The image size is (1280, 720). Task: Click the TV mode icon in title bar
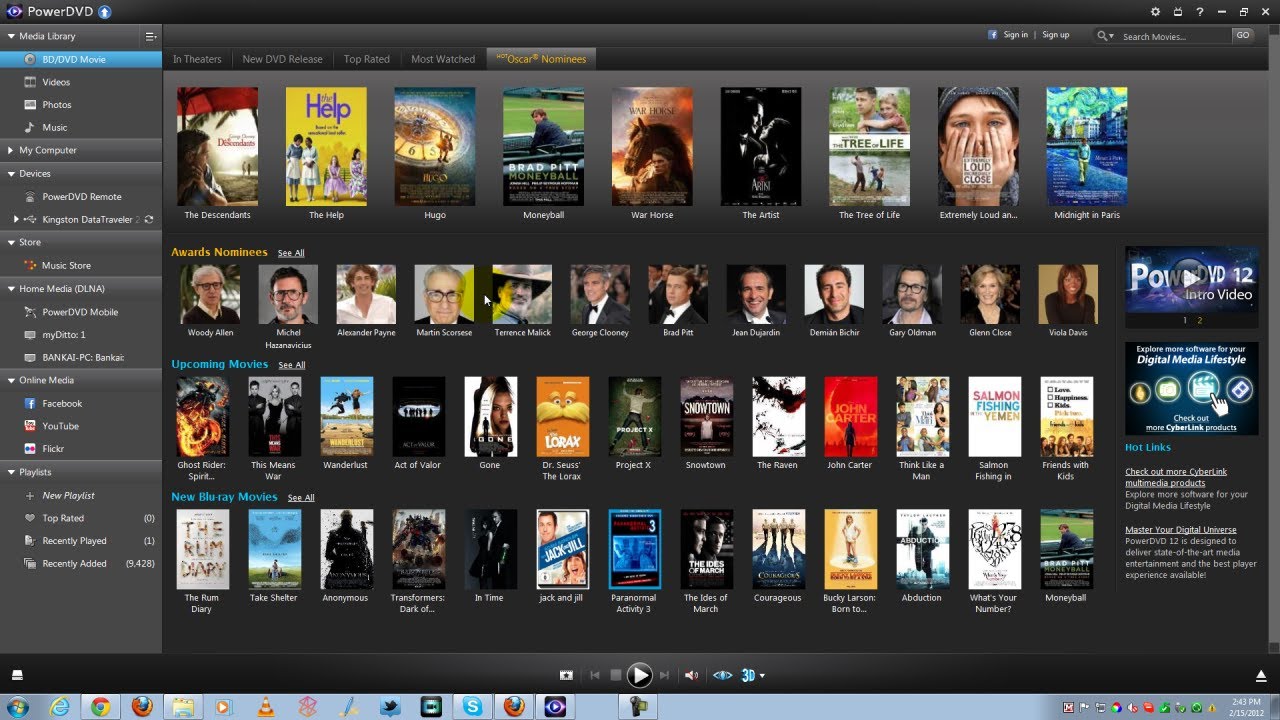pos(1177,12)
